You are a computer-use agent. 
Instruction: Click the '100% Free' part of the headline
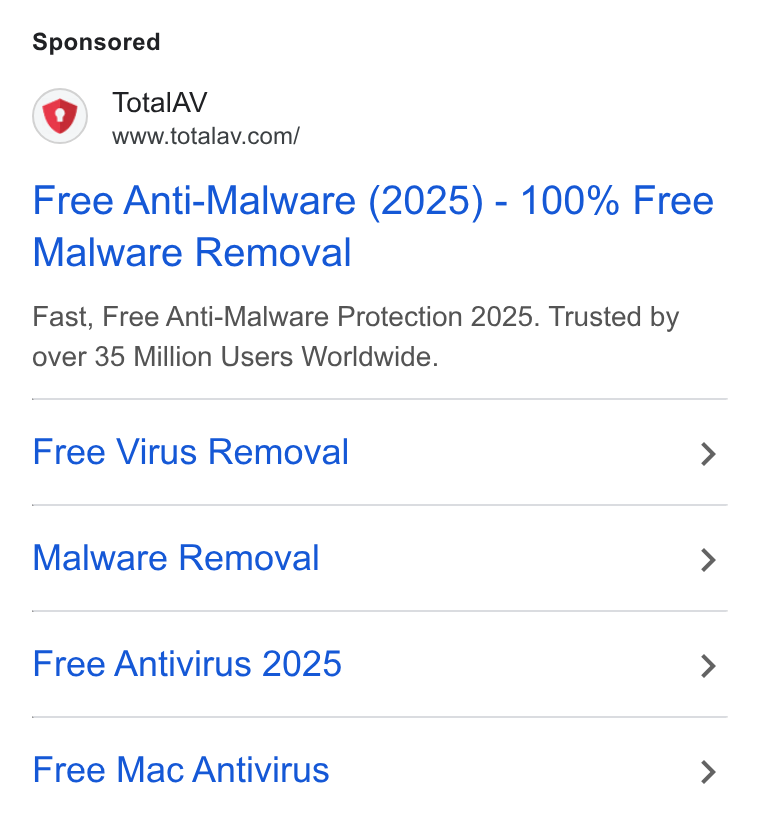click(x=617, y=201)
